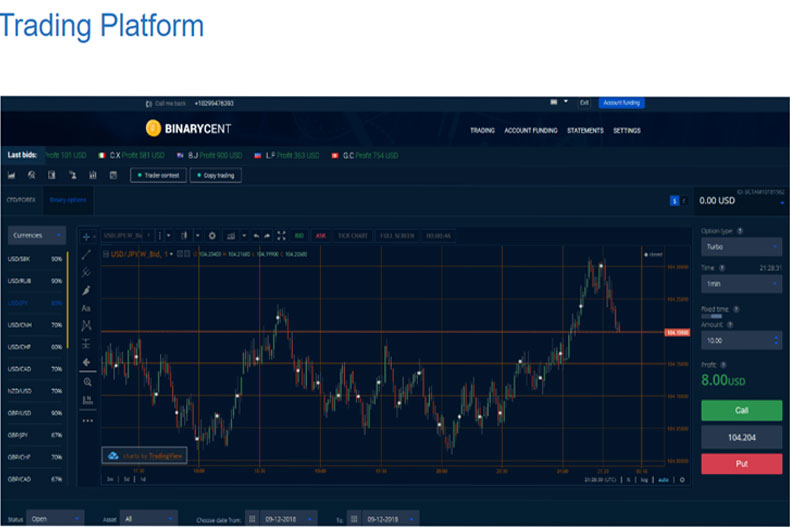The image size is (790, 527).
Task: Select the blue $ currency toggle
Action: [x=674, y=201]
